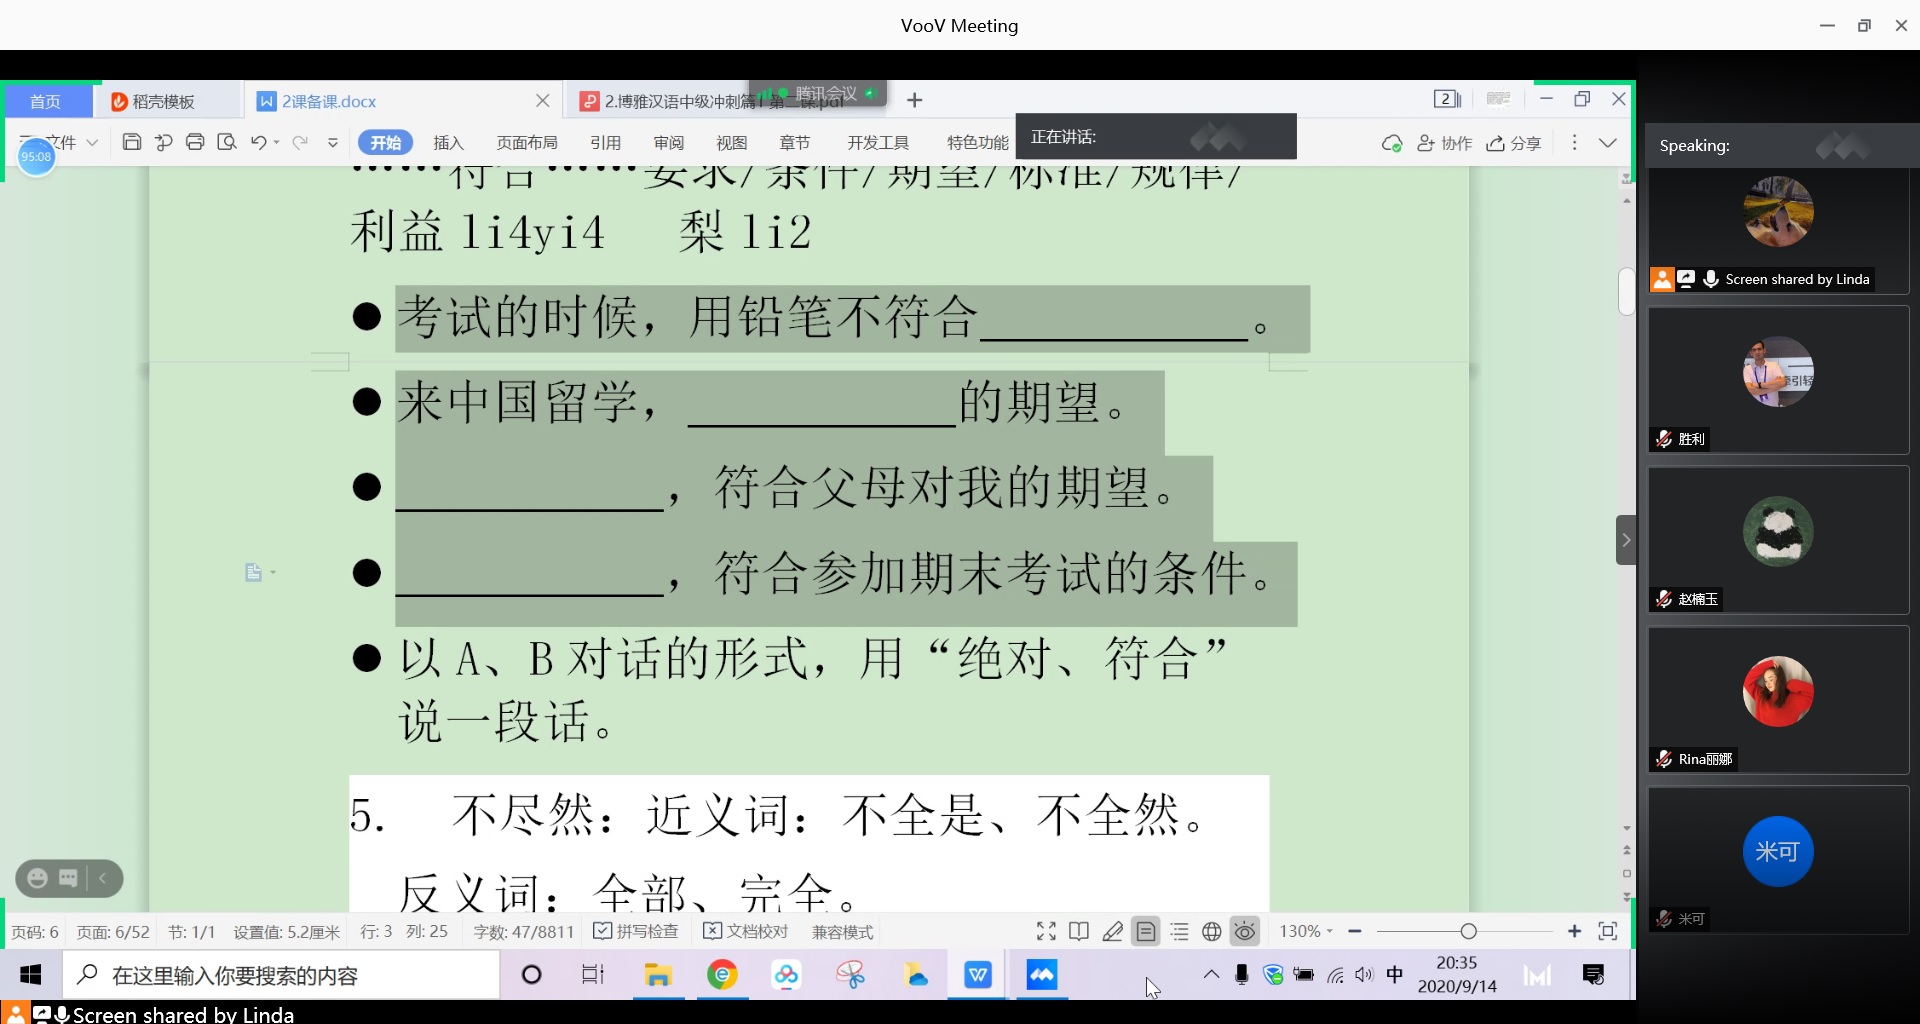Open the 插入 ribbon tab
Screen dimensions: 1920x1024
(448, 143)
